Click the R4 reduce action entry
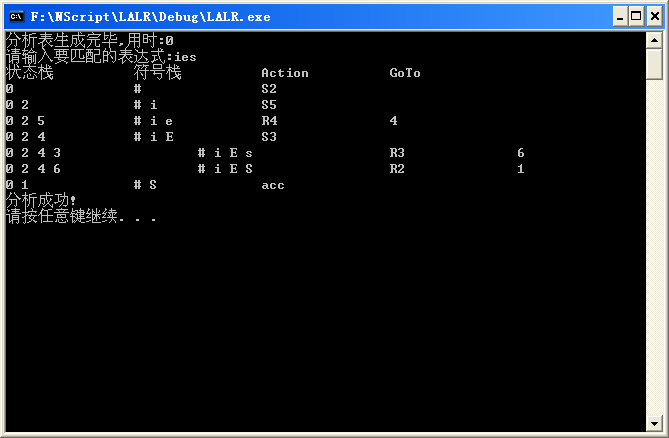 [269, 121]
